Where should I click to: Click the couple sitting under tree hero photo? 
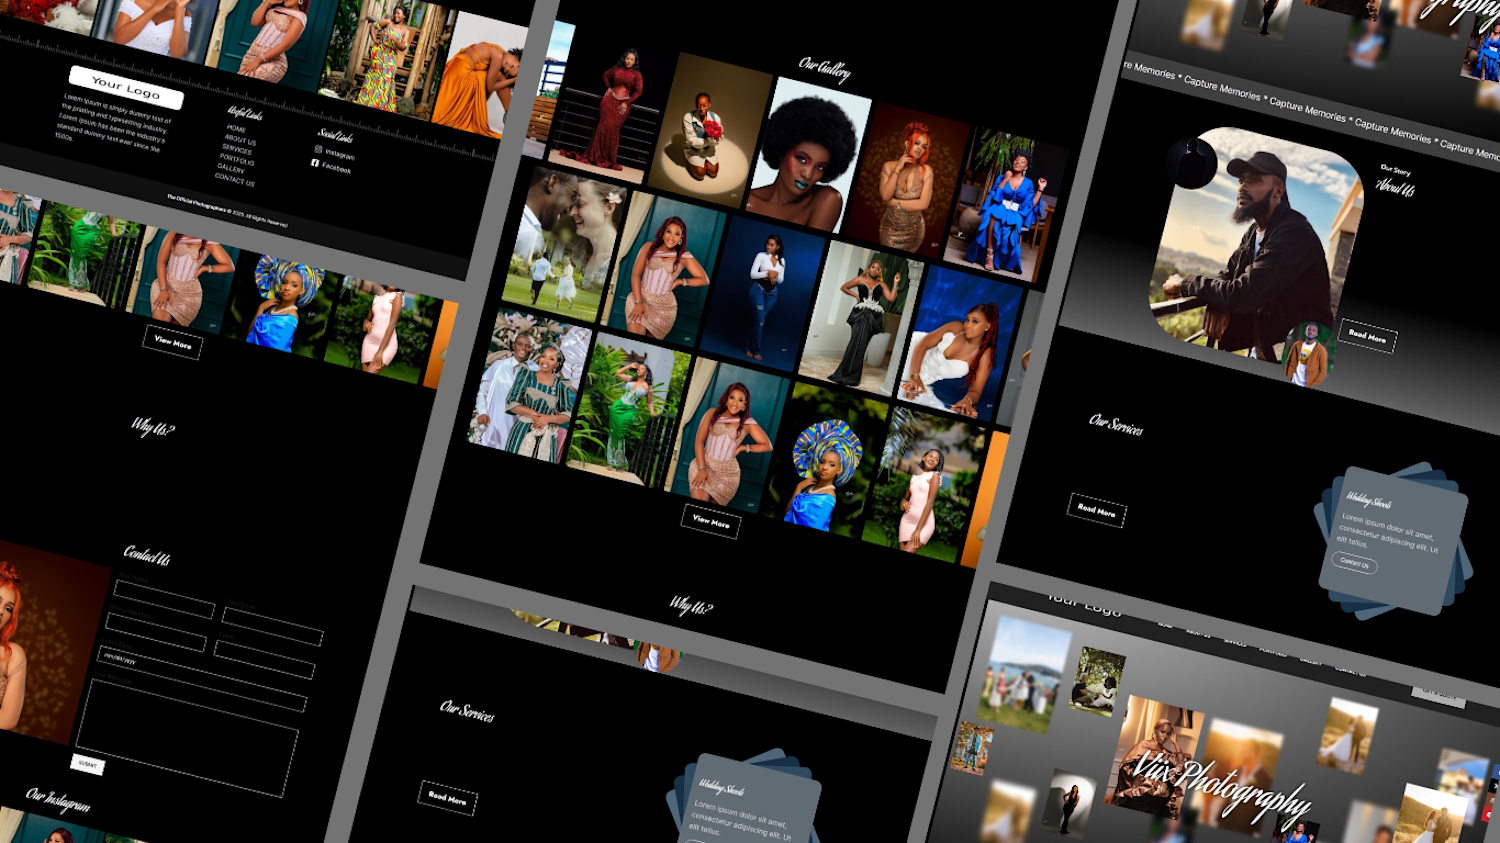tap(1097, 681)
